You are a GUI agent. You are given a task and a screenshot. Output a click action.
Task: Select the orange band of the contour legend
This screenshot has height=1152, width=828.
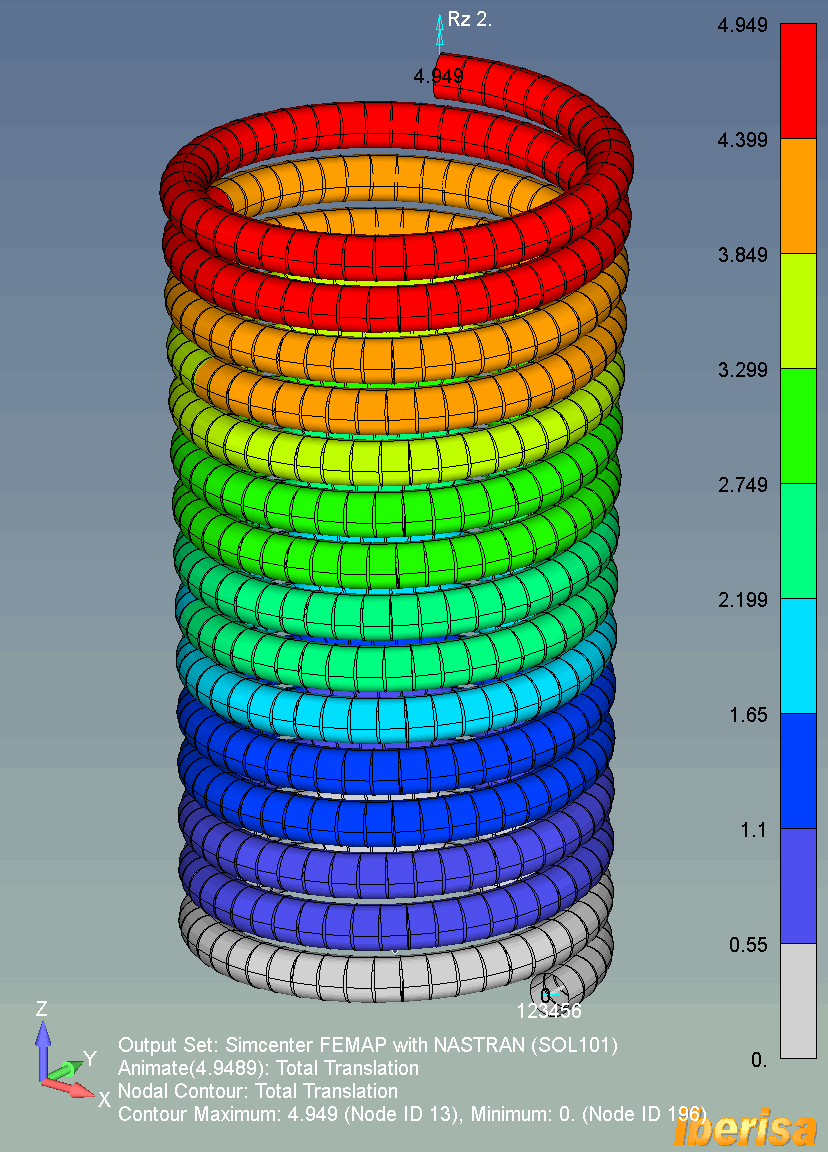[798, 195]
